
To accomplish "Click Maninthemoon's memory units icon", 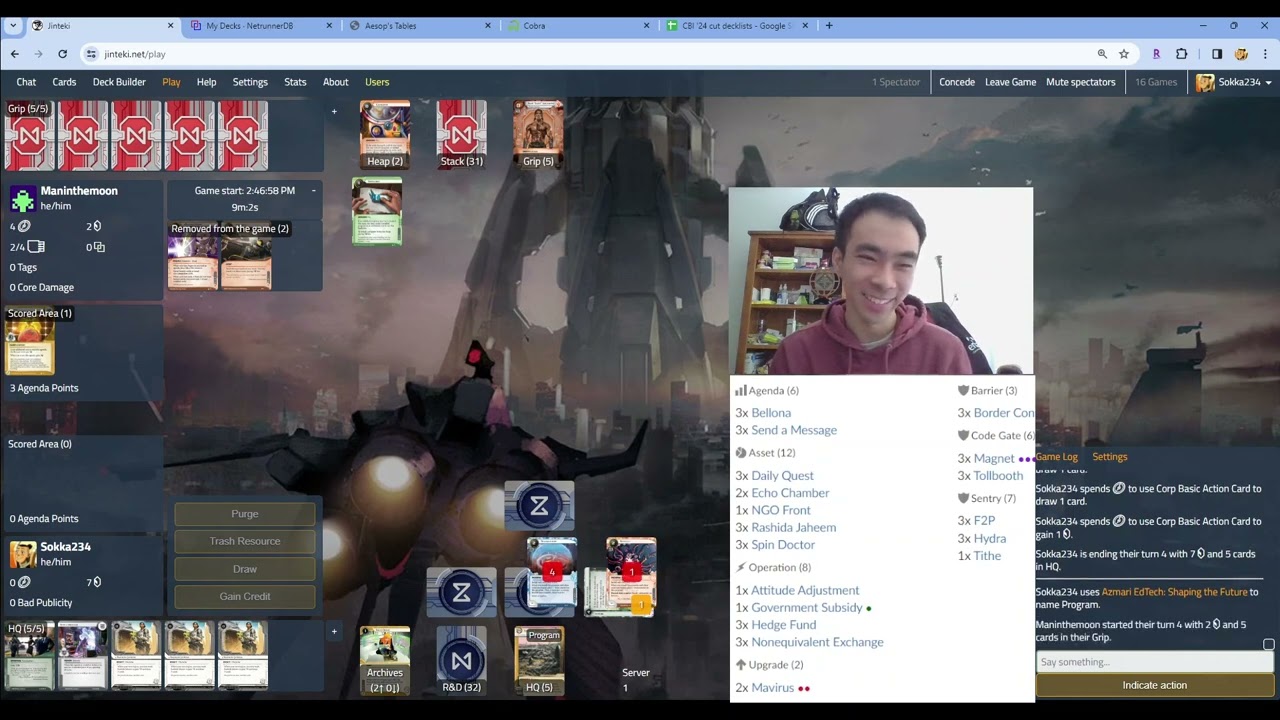I will [37, 247].
